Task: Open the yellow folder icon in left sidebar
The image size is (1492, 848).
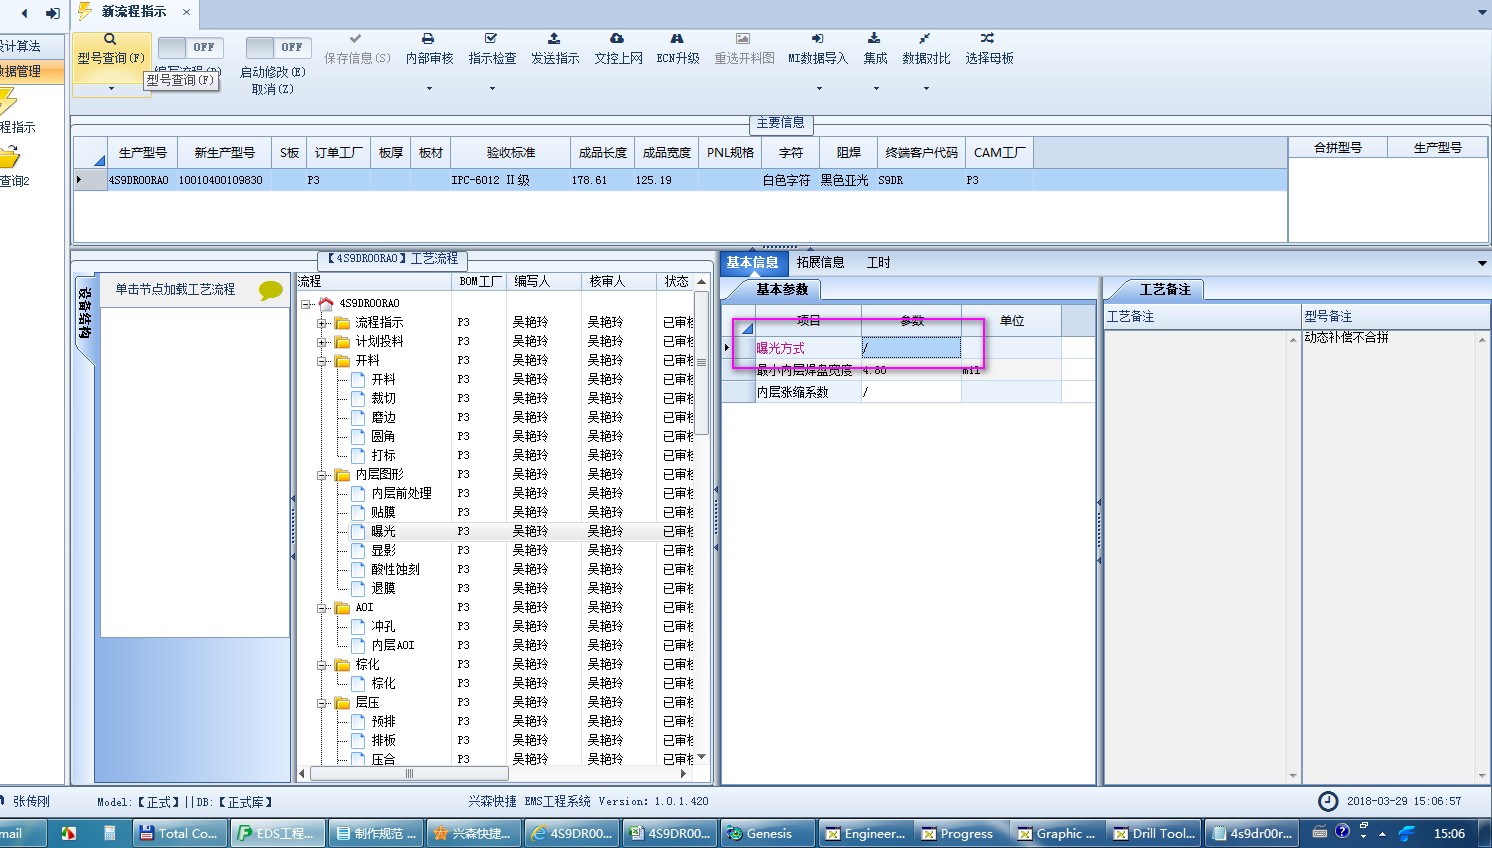Action: (9, 157)
